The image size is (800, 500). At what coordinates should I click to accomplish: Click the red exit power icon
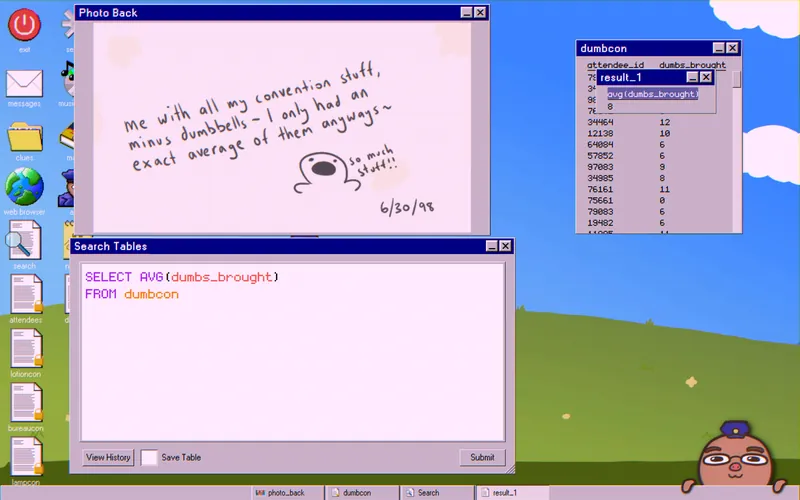[x=24, y=24]
